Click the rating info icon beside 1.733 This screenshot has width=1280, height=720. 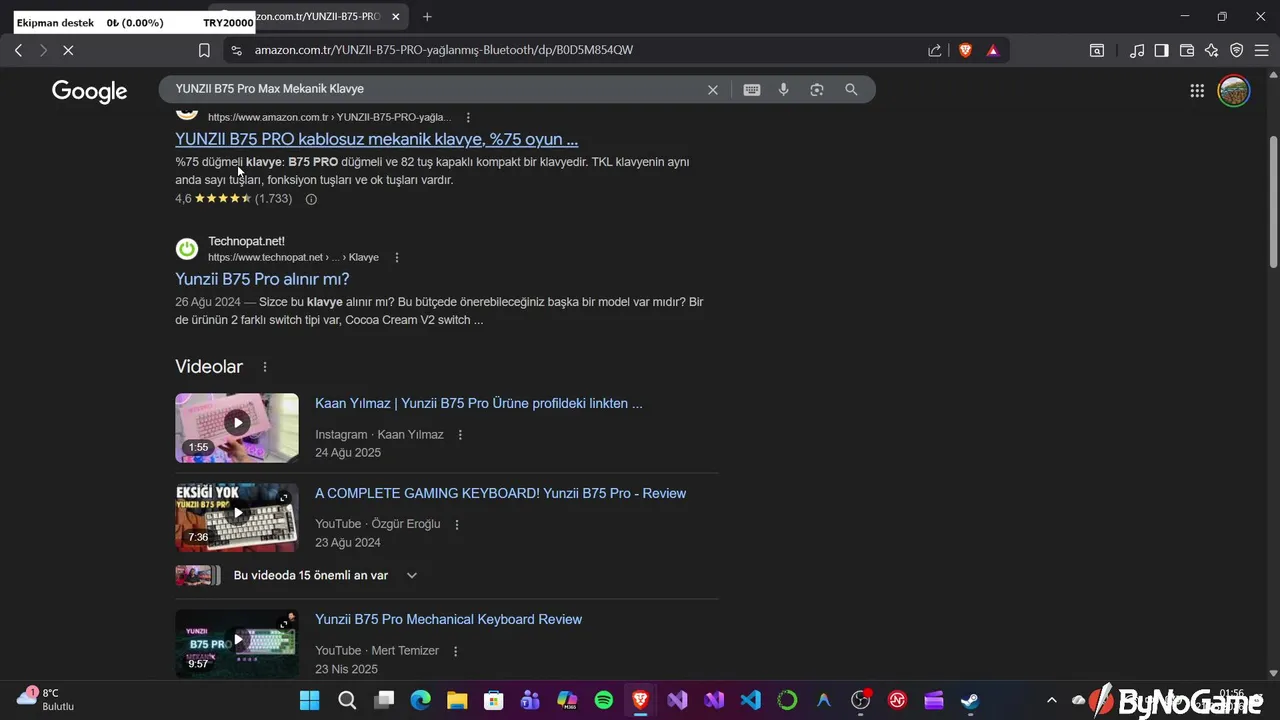(x=311, y=199)
